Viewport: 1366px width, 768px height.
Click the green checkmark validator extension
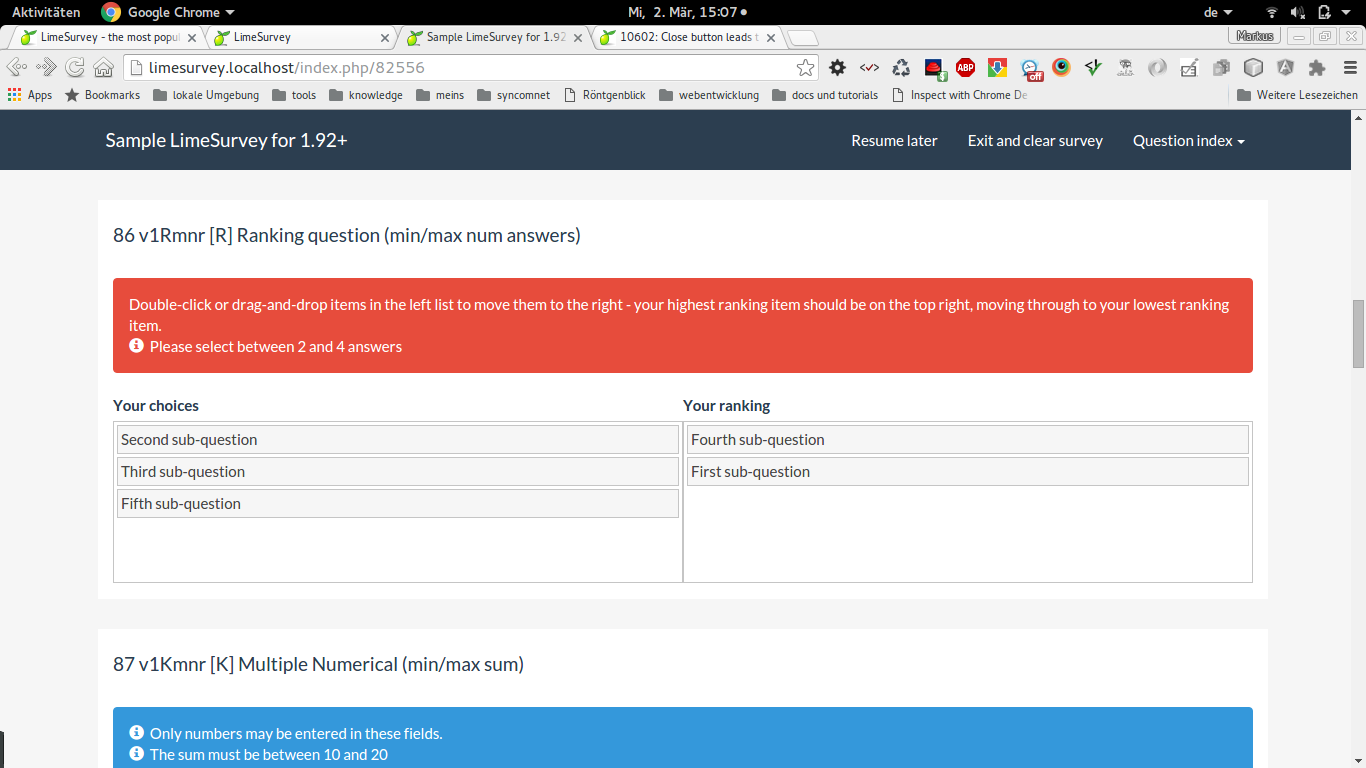(1093, 67)
